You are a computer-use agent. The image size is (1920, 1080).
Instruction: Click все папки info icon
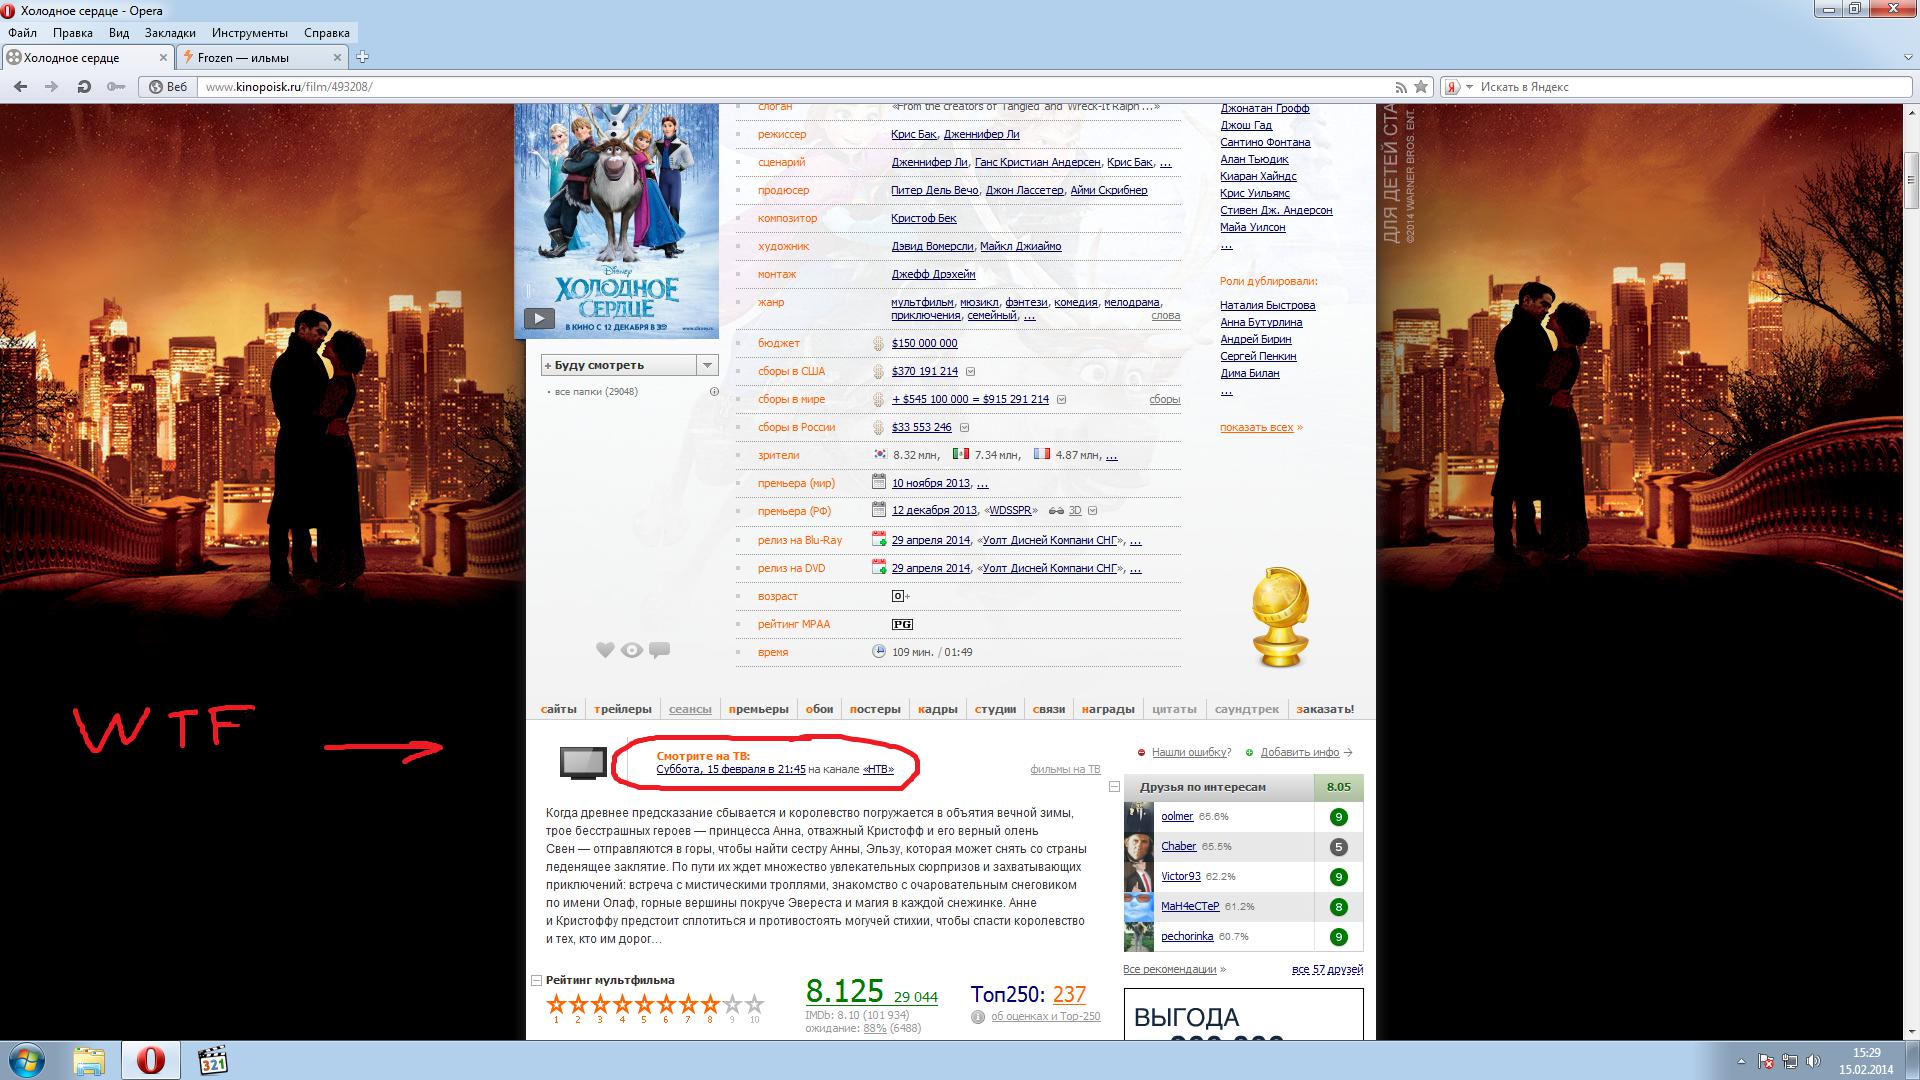[714, 392]
